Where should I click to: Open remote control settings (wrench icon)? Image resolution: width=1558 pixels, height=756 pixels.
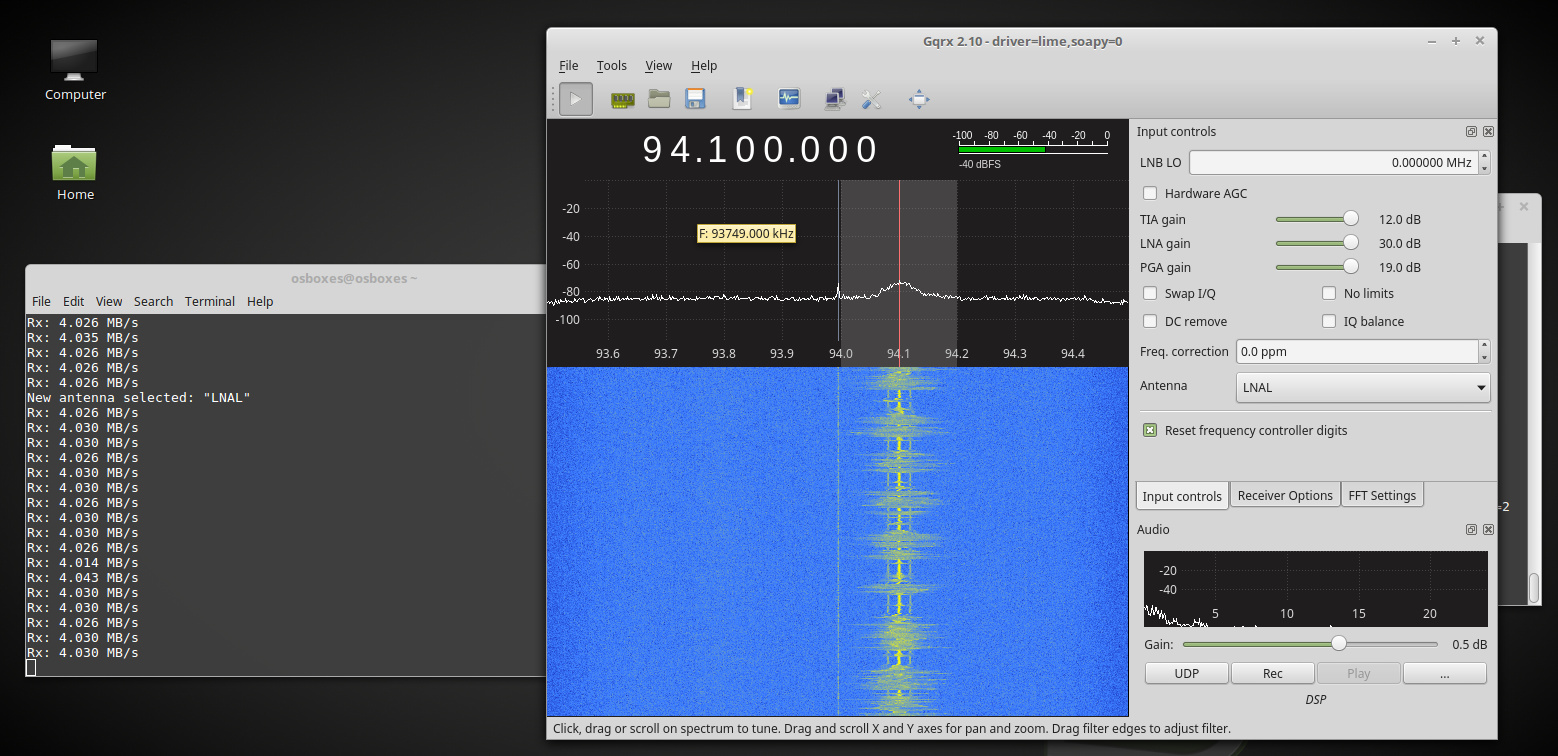(871, 99)
